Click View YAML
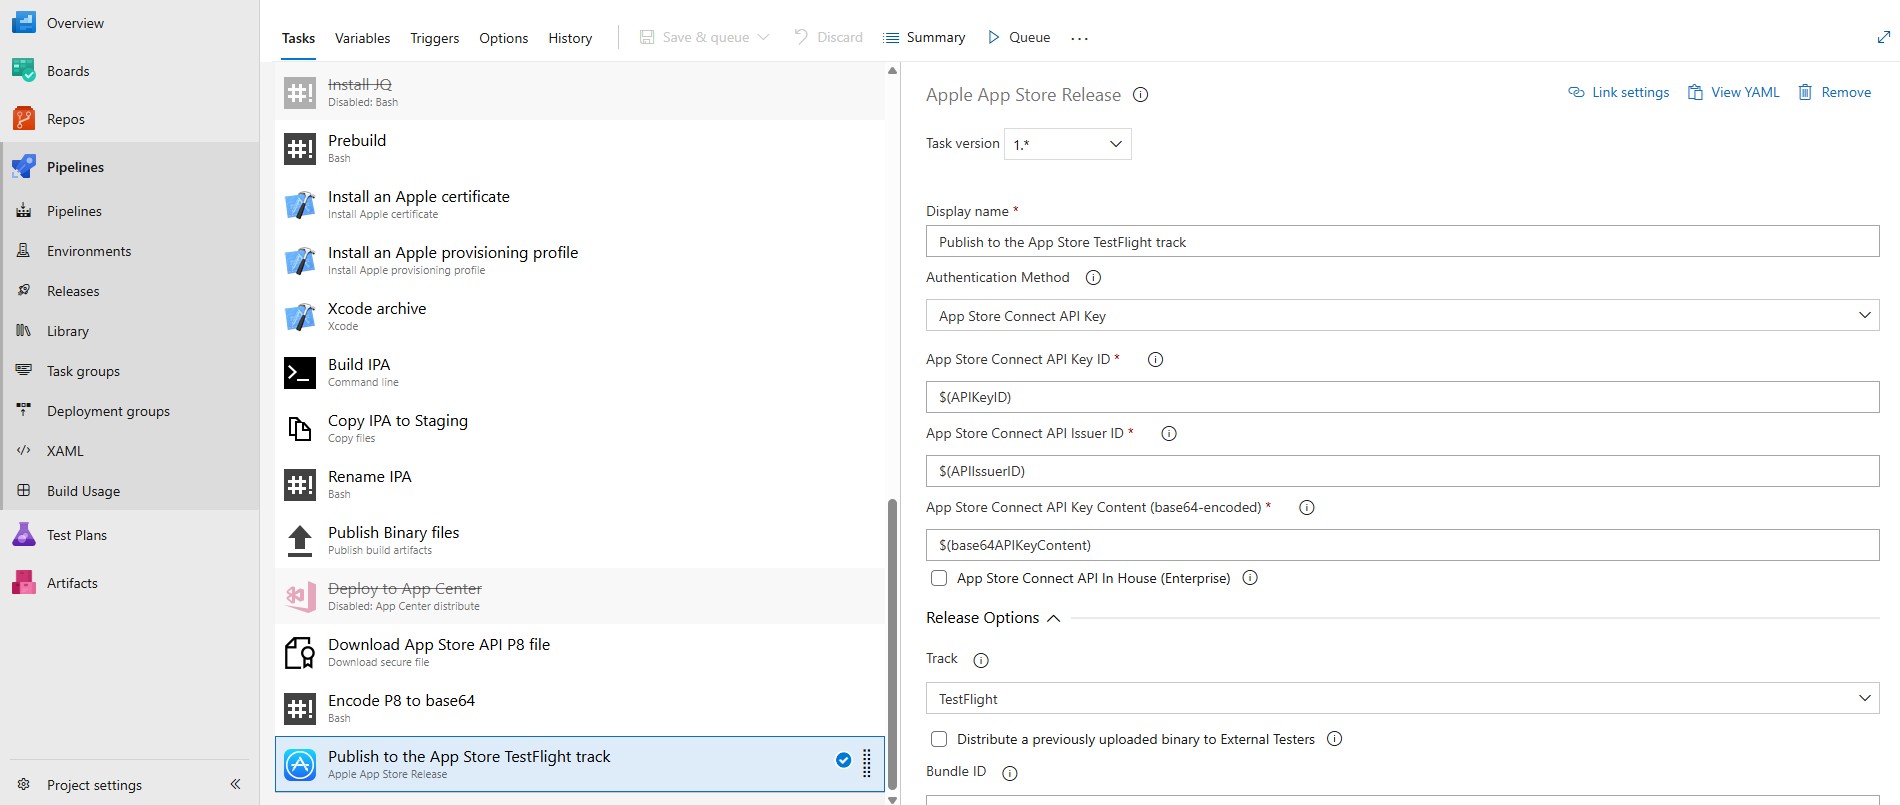1900x805 pixels. click(x=1734, y=92)
